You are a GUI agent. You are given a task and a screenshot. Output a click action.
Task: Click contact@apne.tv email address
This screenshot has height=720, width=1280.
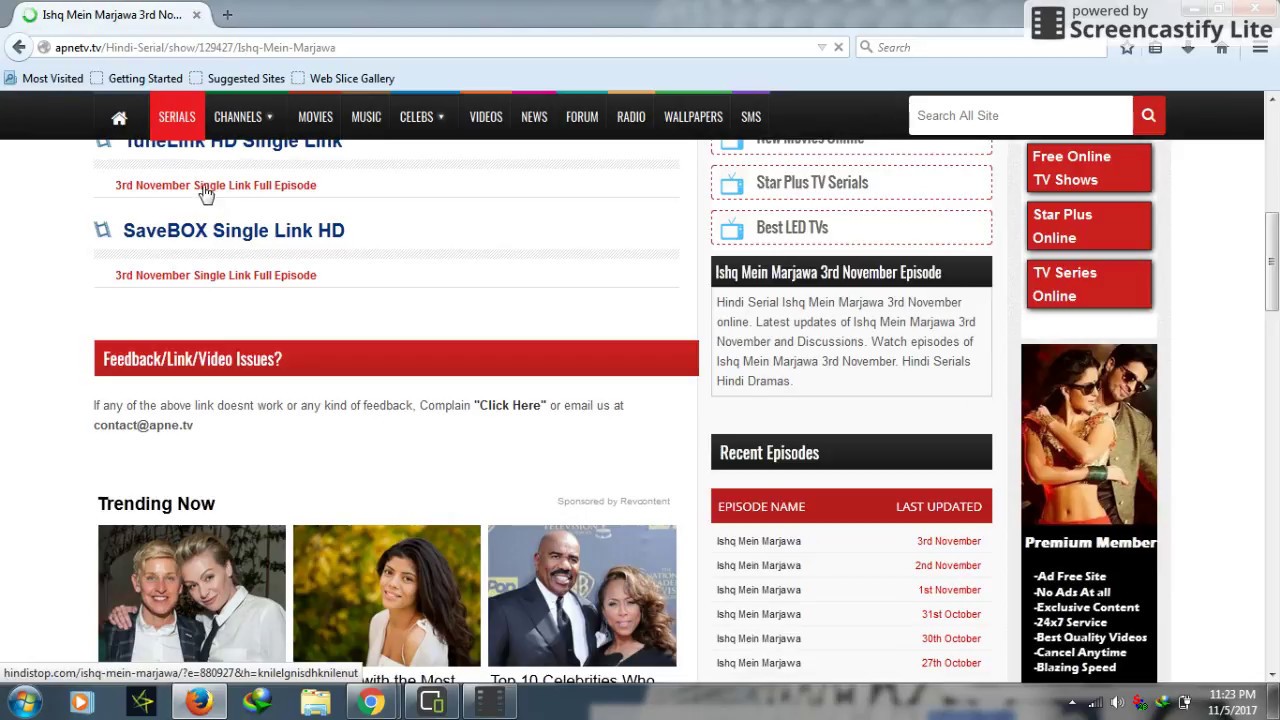(x=143, y=425)
